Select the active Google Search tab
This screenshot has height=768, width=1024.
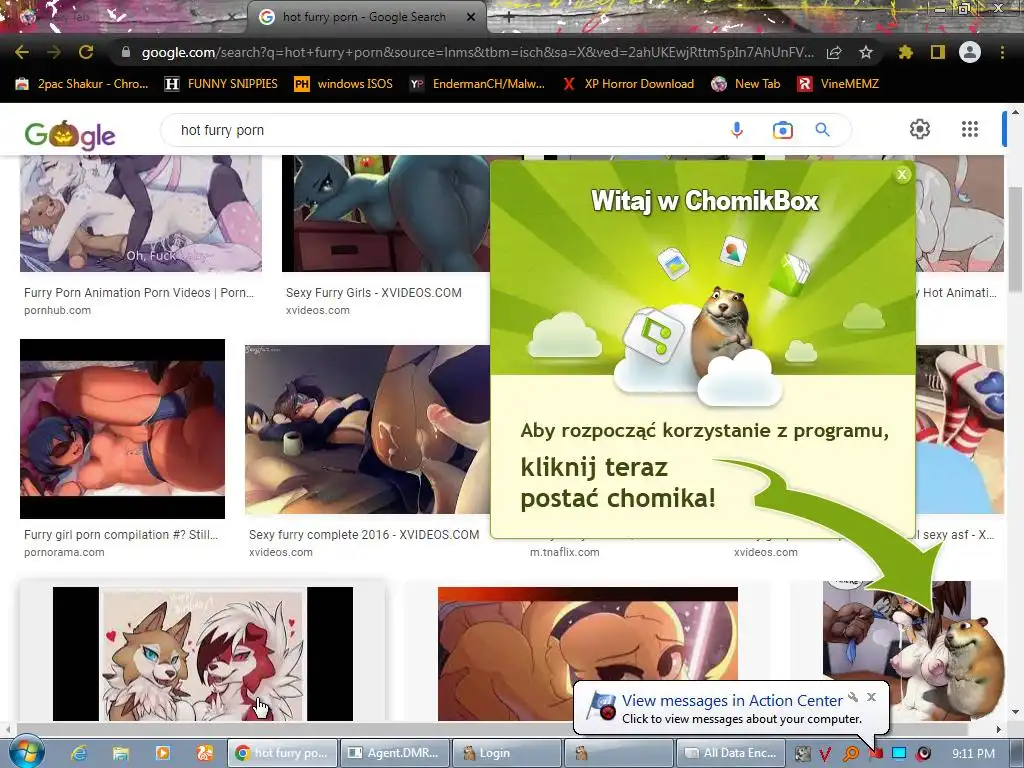click(x=364, y=18)
